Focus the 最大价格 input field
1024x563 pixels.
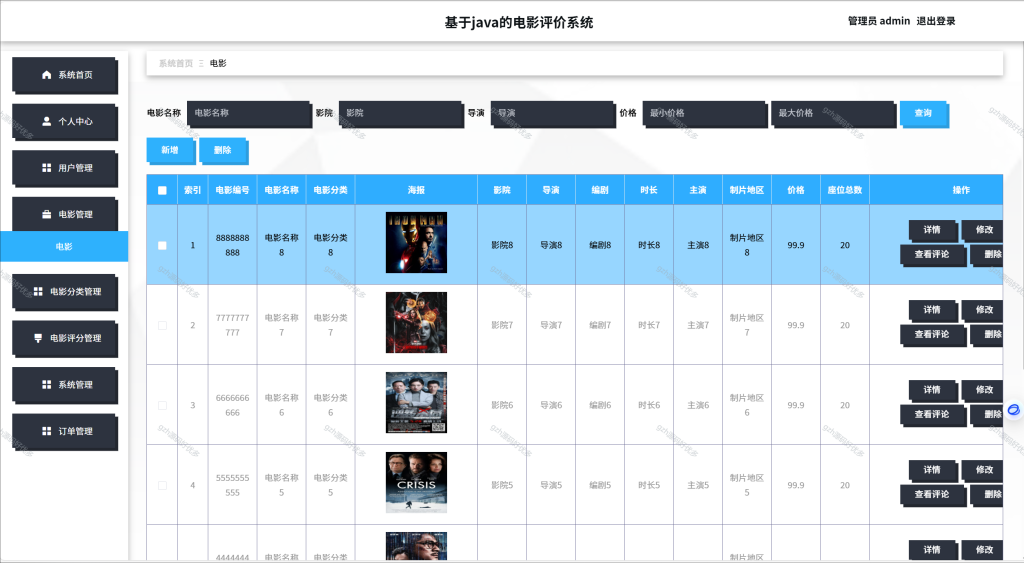click(833, 114)
